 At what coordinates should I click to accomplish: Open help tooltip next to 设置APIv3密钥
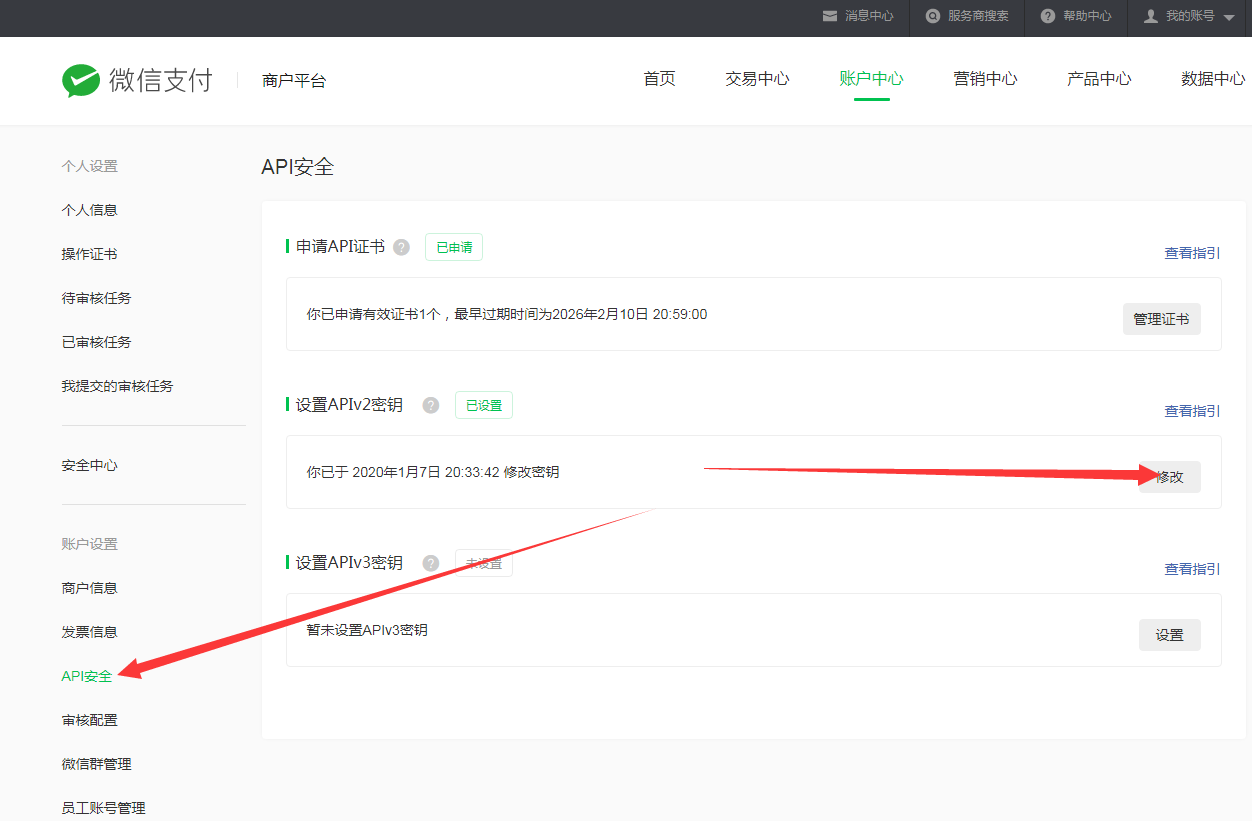(431, 563)
